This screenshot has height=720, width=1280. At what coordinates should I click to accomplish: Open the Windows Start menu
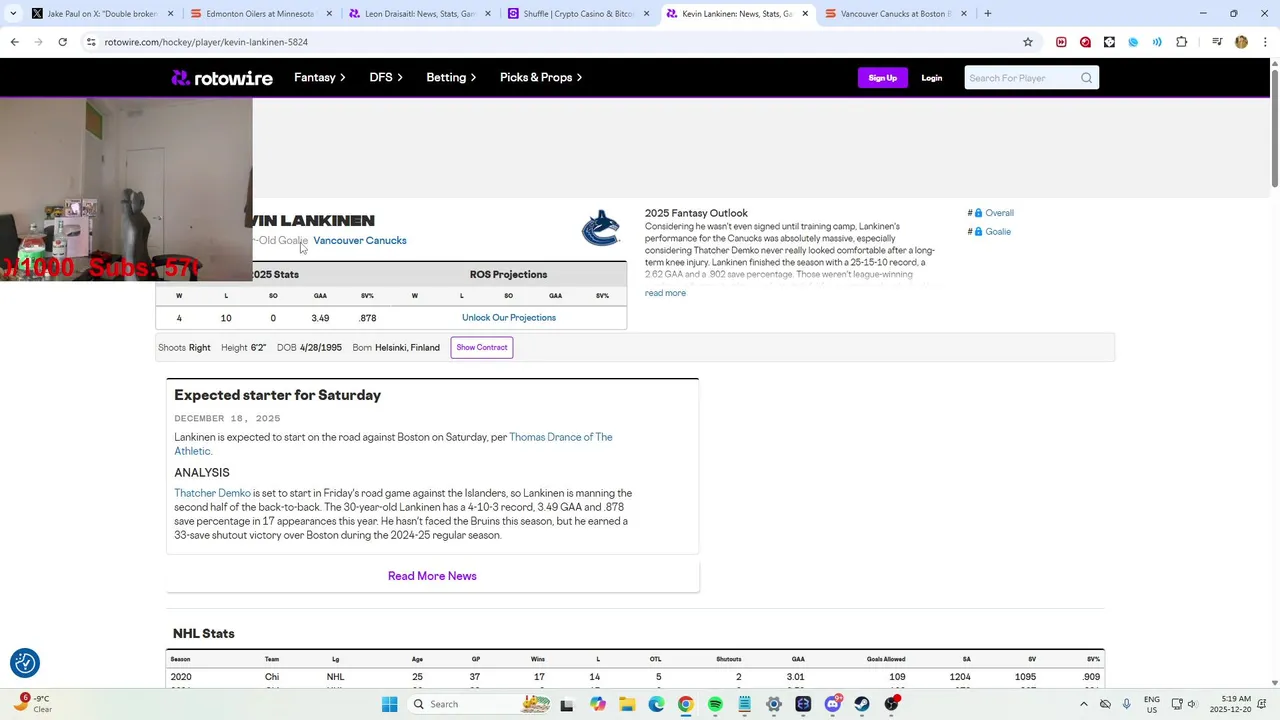[389, 704]
